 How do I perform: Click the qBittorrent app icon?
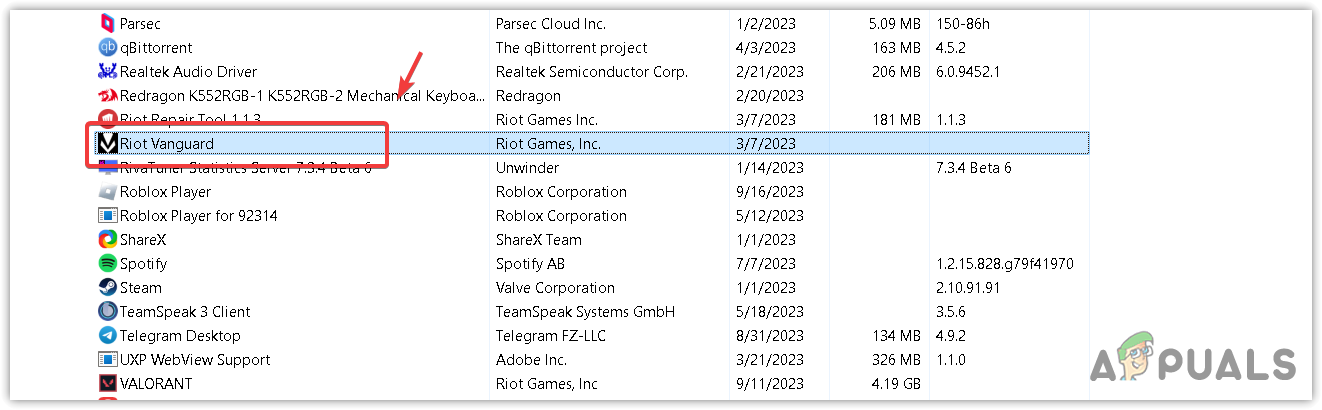(x=107, y=47)
